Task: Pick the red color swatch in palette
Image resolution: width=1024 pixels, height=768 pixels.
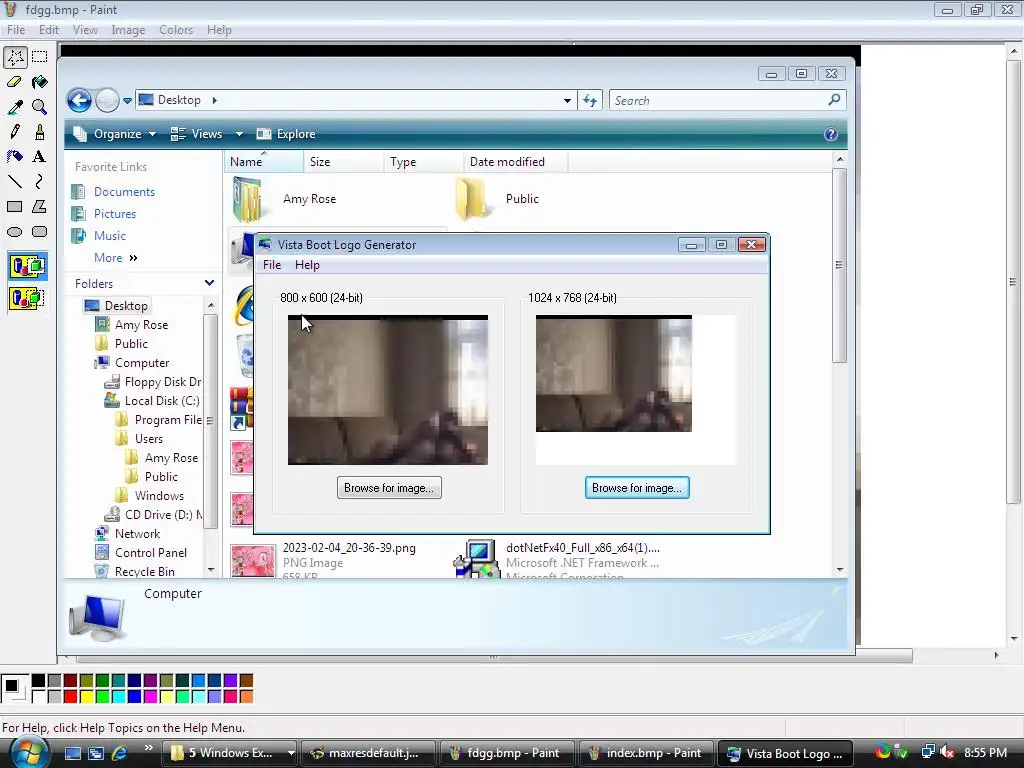Action: (71, 696)
